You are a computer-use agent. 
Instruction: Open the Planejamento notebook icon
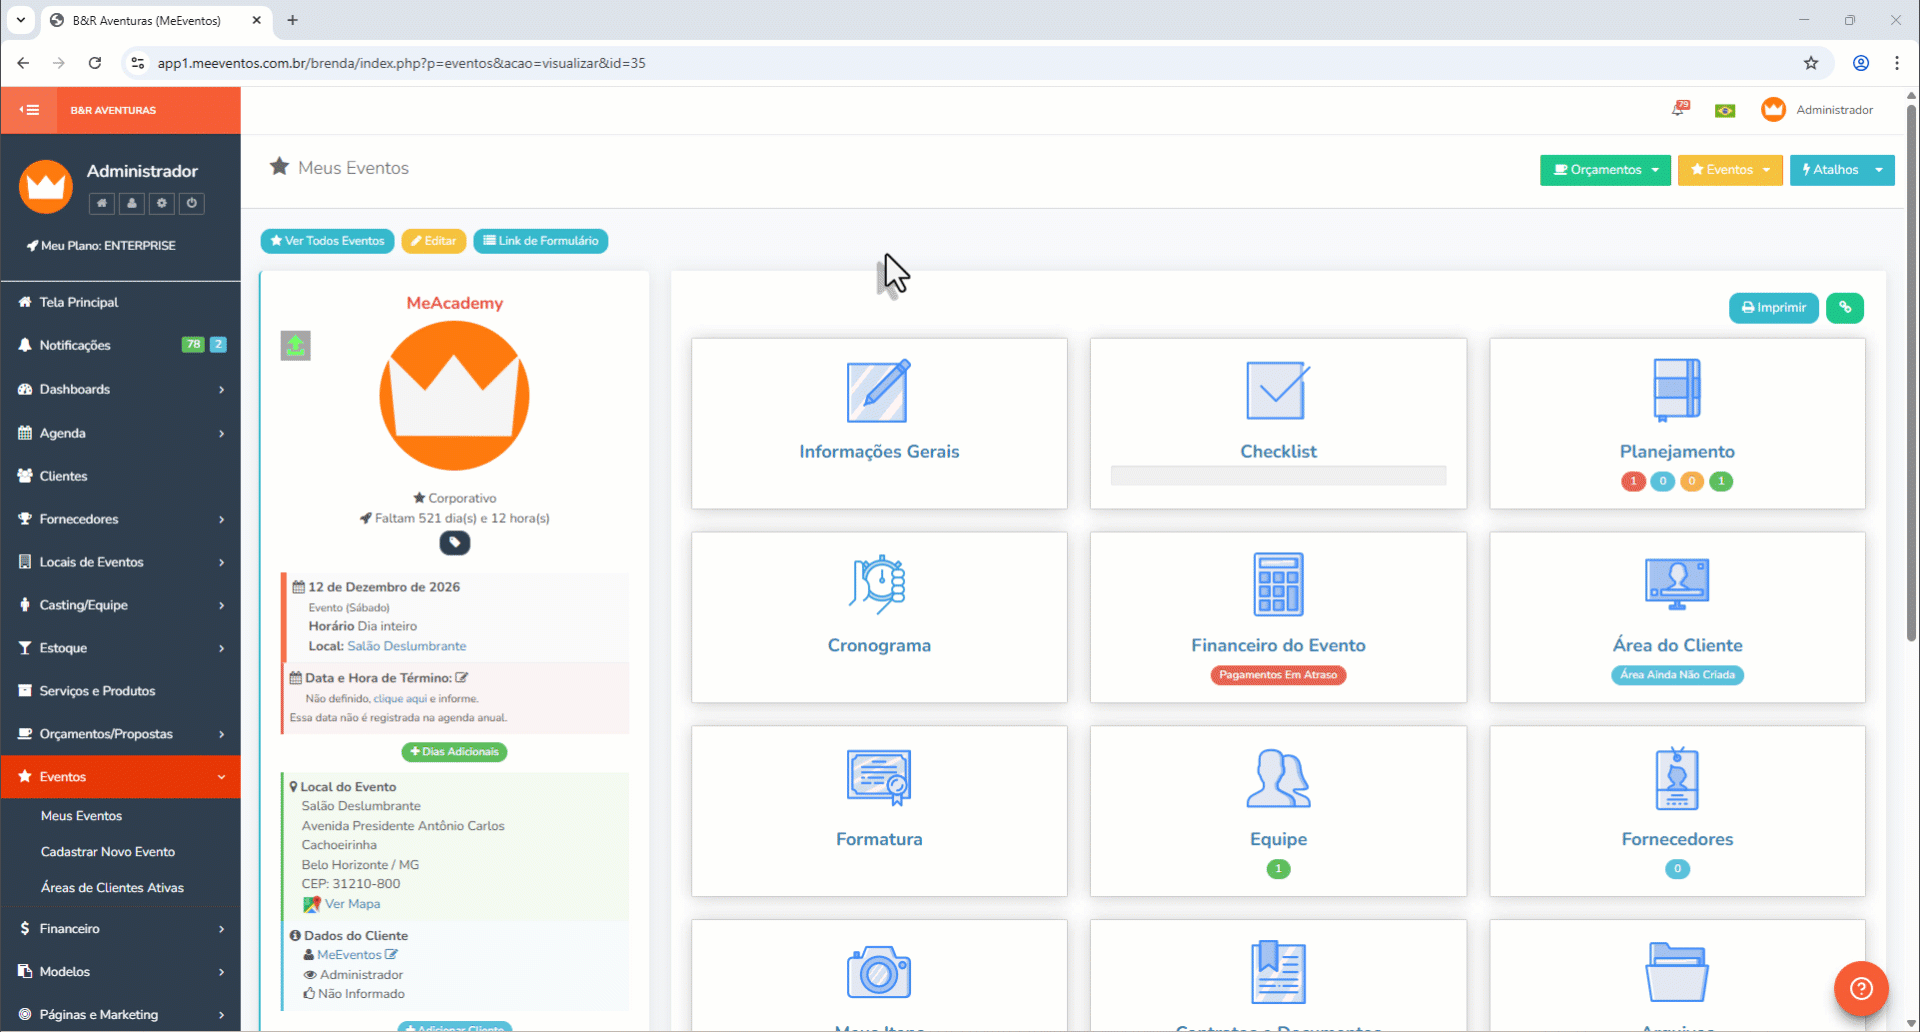(x=1677, y=390)
